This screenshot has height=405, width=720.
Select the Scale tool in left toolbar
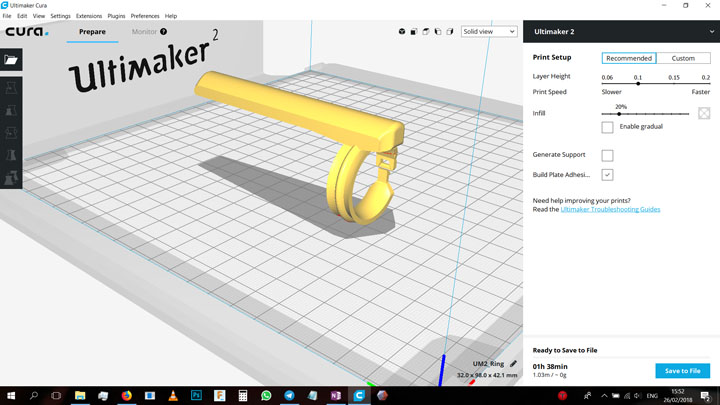(11, 110)
